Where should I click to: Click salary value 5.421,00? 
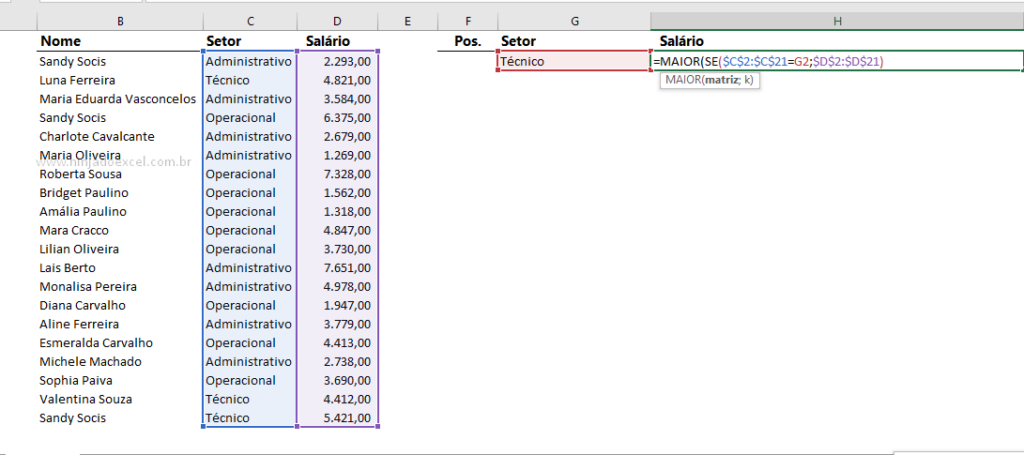(347, 418)
